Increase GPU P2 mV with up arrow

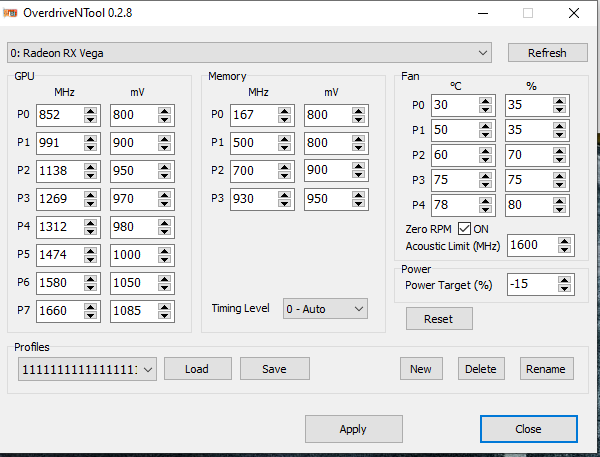165,167
